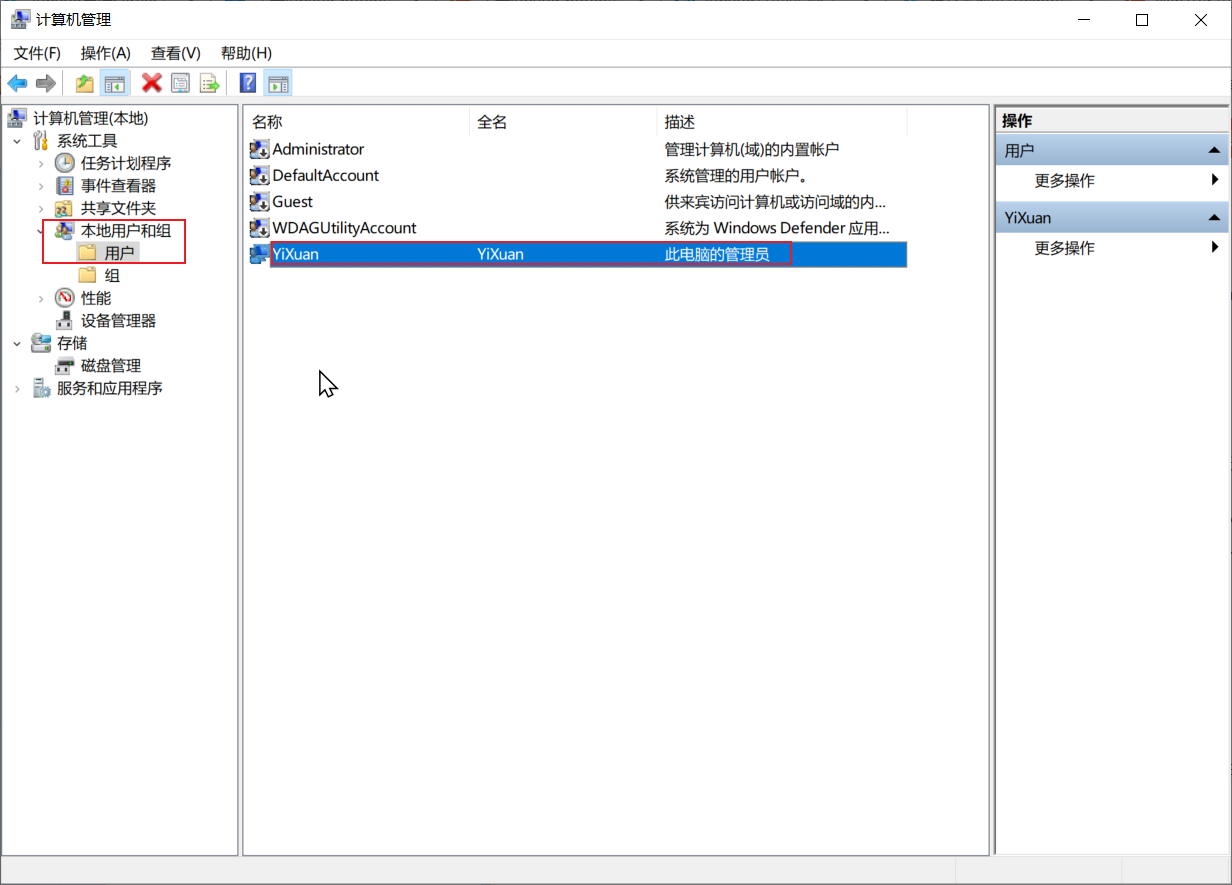The width and height of the screenshot is (1232, 885).
Task: Select the Guest name text
Action: point(293,201)
